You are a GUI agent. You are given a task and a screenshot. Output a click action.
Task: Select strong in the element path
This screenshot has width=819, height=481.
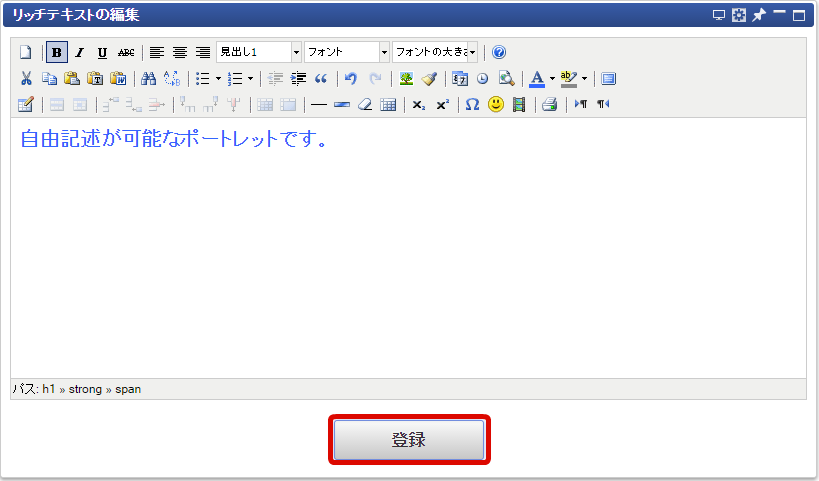click(x=85, y=389)
